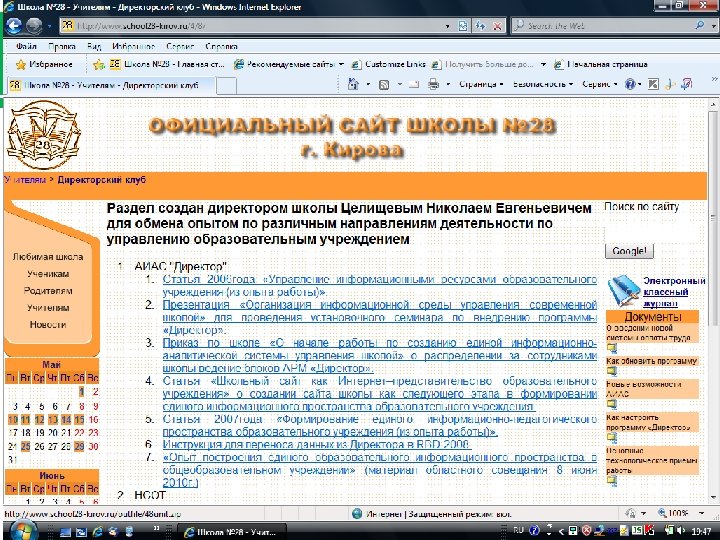Viewport: 720px width, 540px height.
Task: Click the Избранное star favorites button
Action: (x=44, y=64)
